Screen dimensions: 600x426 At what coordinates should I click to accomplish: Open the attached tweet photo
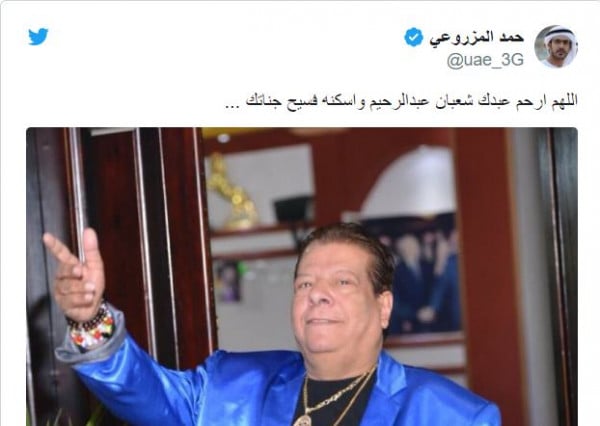pyautogui.click(x=302, y=276)
